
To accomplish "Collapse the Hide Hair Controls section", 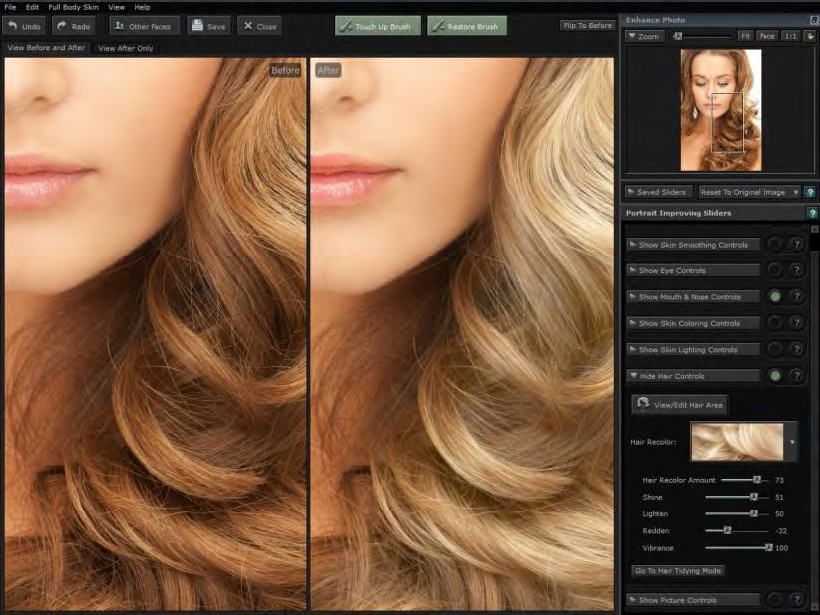I will tap(692, 376).
